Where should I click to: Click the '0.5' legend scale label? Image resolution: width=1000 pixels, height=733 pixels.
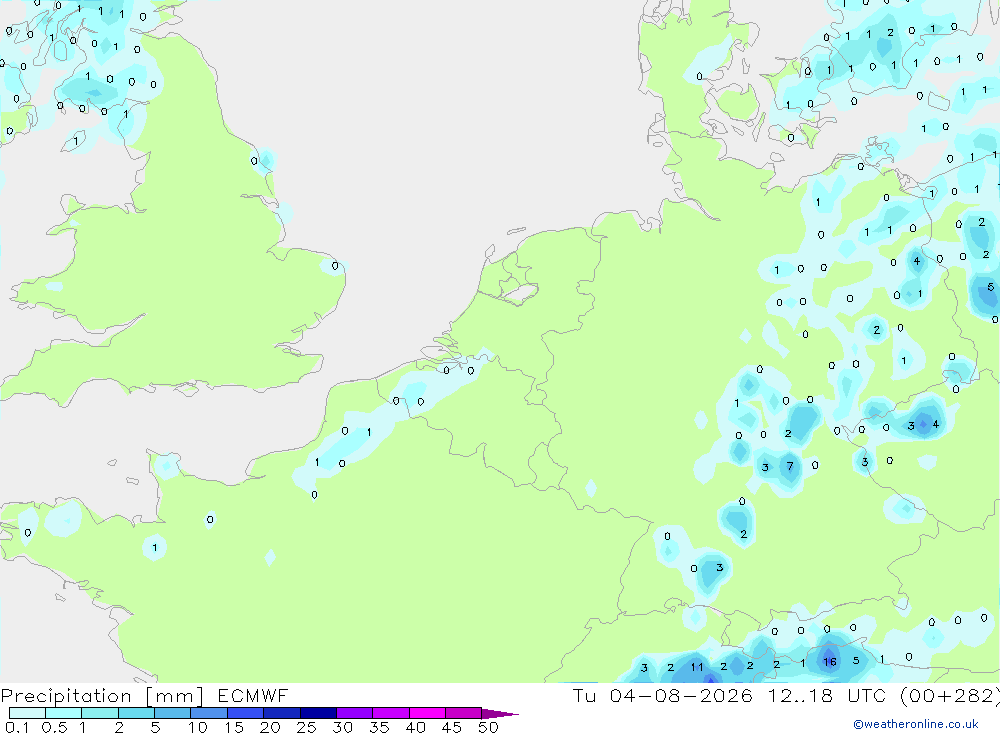click(54, 727)
